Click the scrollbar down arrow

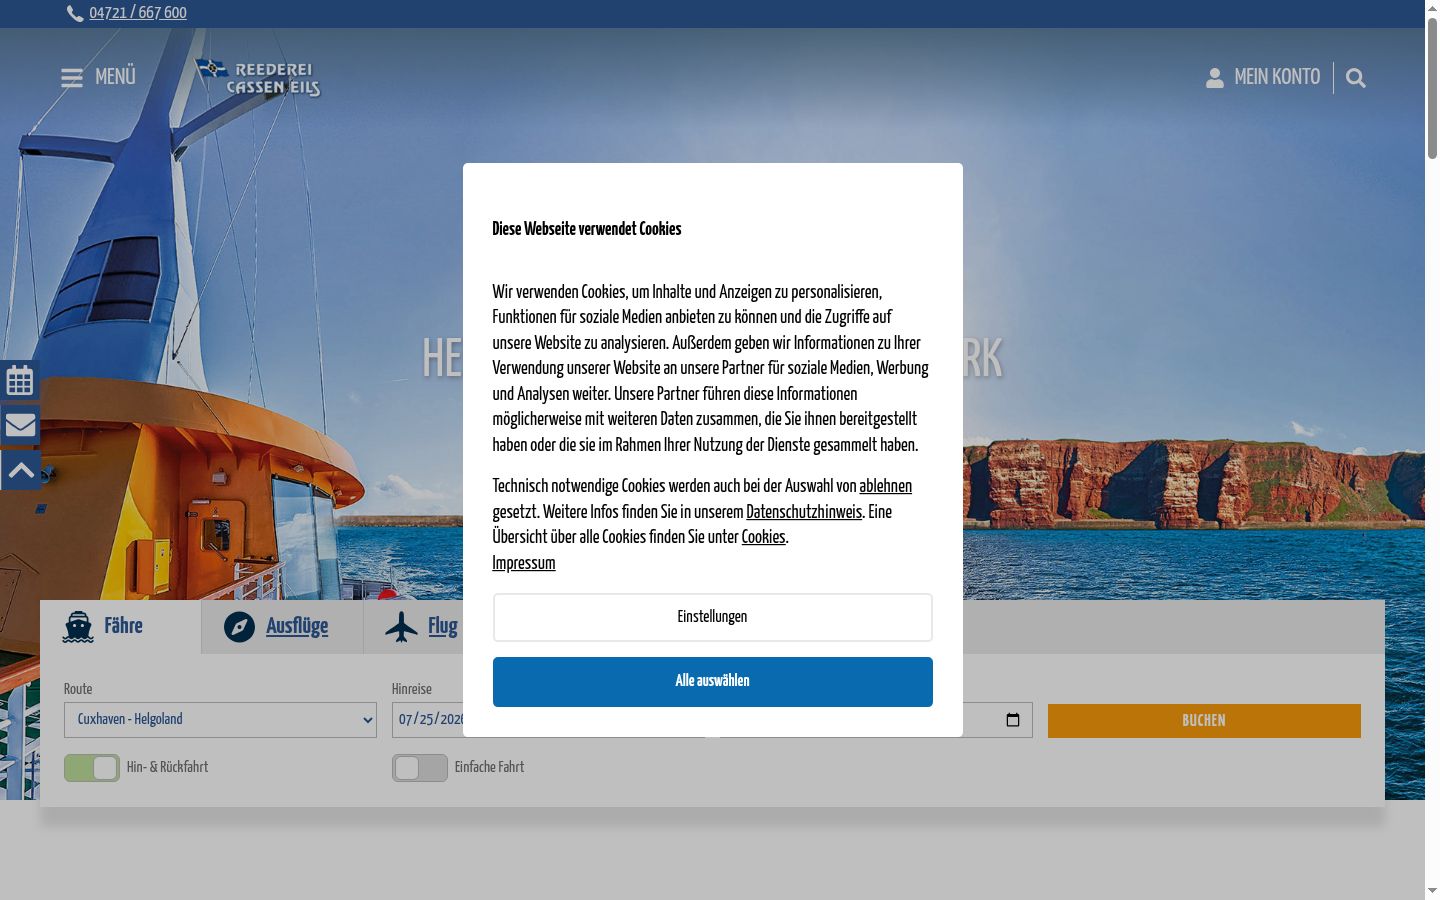click(1432, 891)
